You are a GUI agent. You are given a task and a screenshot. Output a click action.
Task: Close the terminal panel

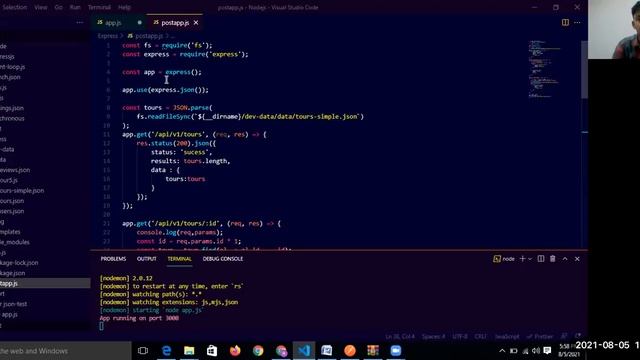(577, 259)
